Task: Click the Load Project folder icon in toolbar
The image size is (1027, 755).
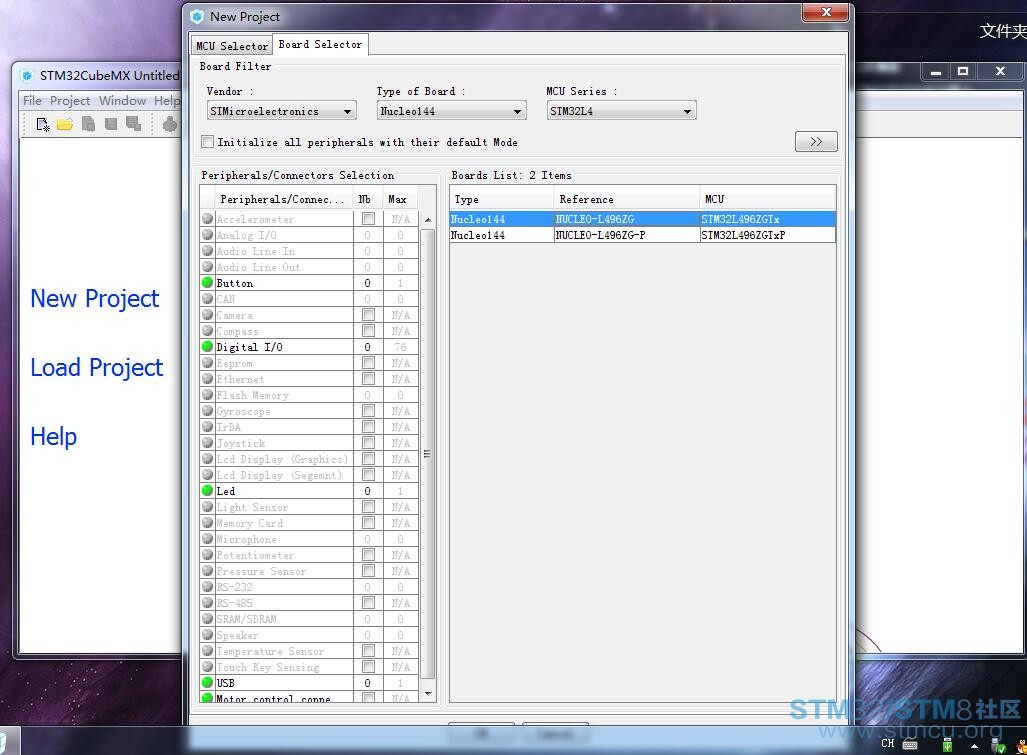Action: point(65,124)
